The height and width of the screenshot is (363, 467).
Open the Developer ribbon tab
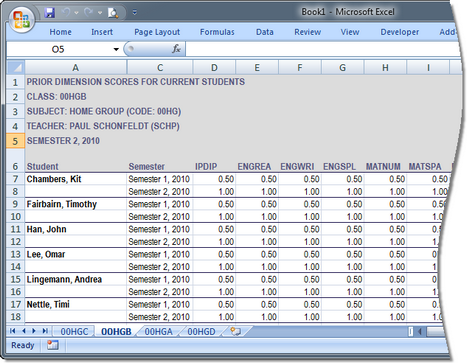point(400,32)
